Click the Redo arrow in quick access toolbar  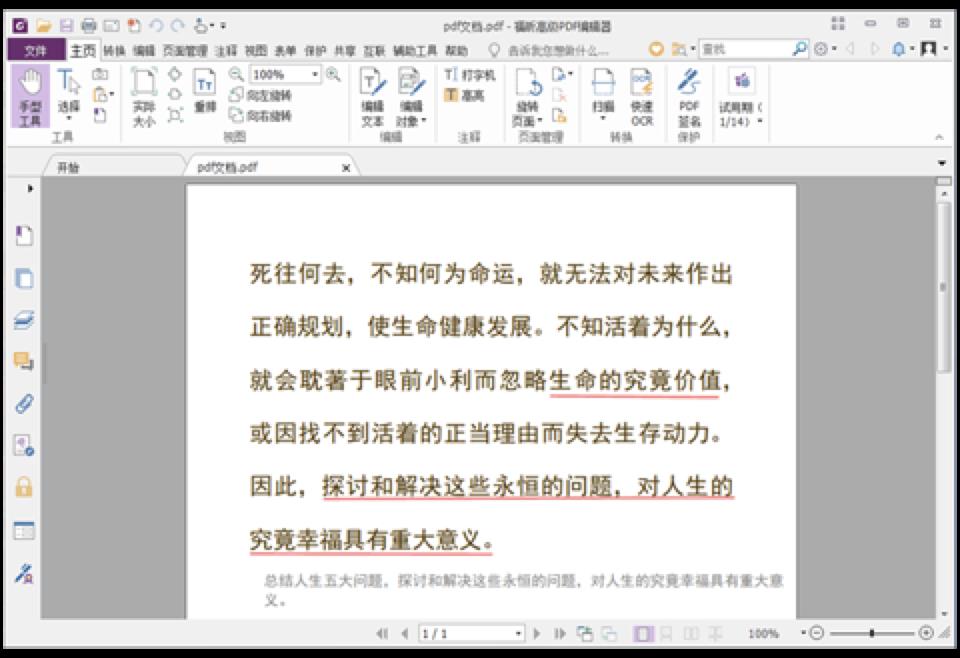tap(178, 26)
